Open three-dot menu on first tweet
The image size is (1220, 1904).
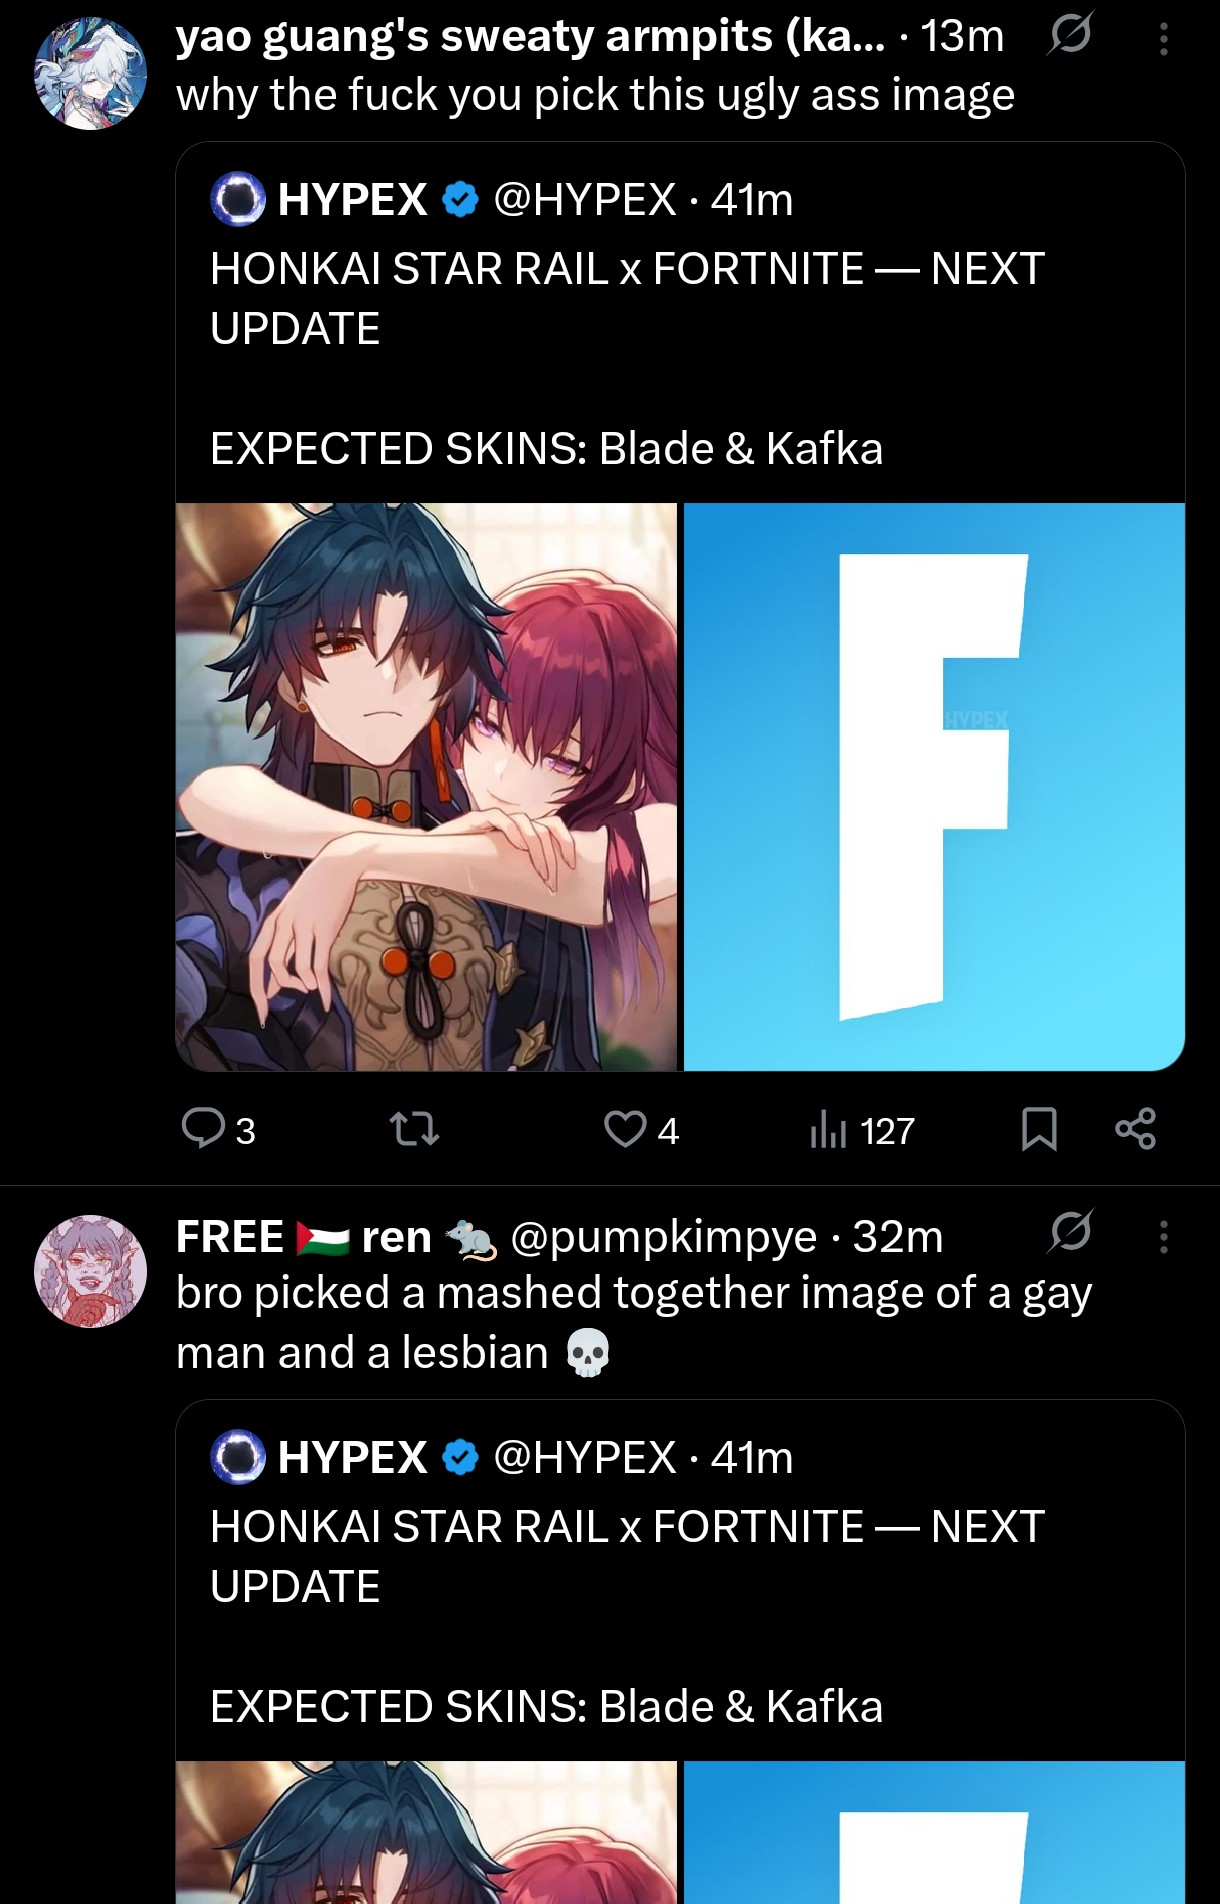pyautogui.click(x=1163, y=38)
